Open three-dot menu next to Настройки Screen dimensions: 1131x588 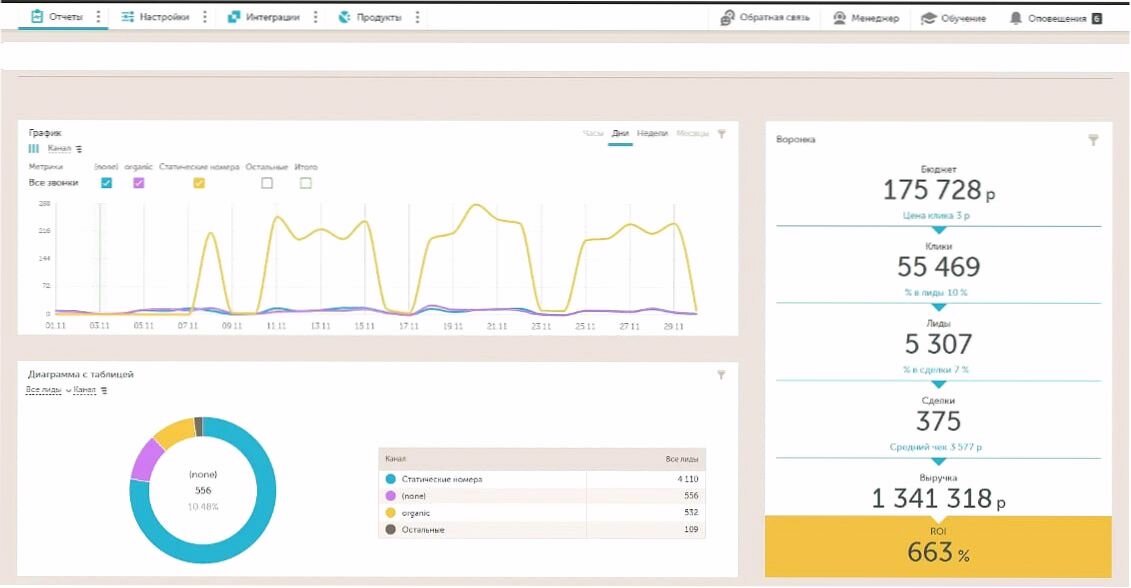point(205,17)
